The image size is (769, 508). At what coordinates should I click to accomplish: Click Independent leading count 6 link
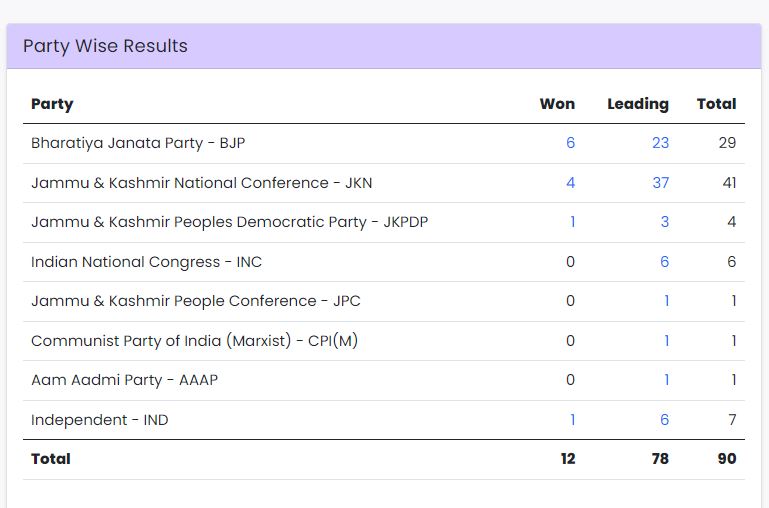tap(665, 420)
